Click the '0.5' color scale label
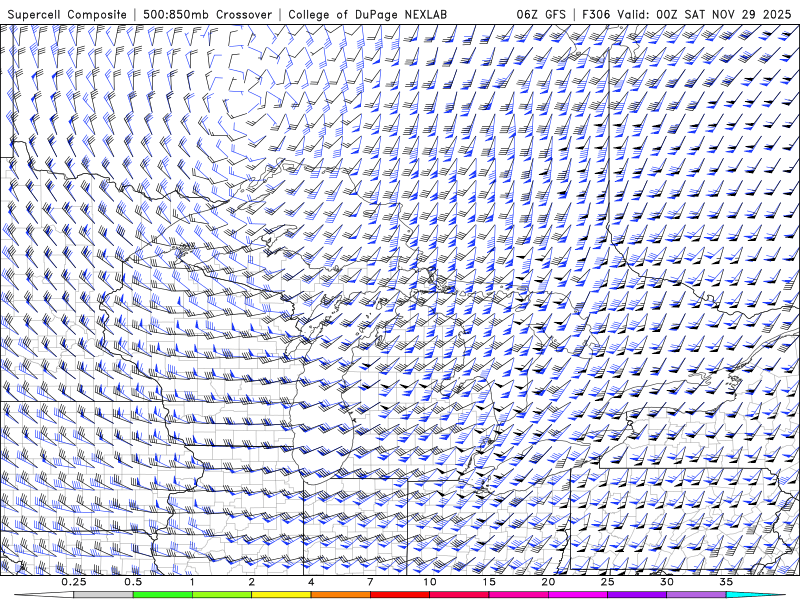This screenshot has width=800, height=600. click(x=133, y=582)
